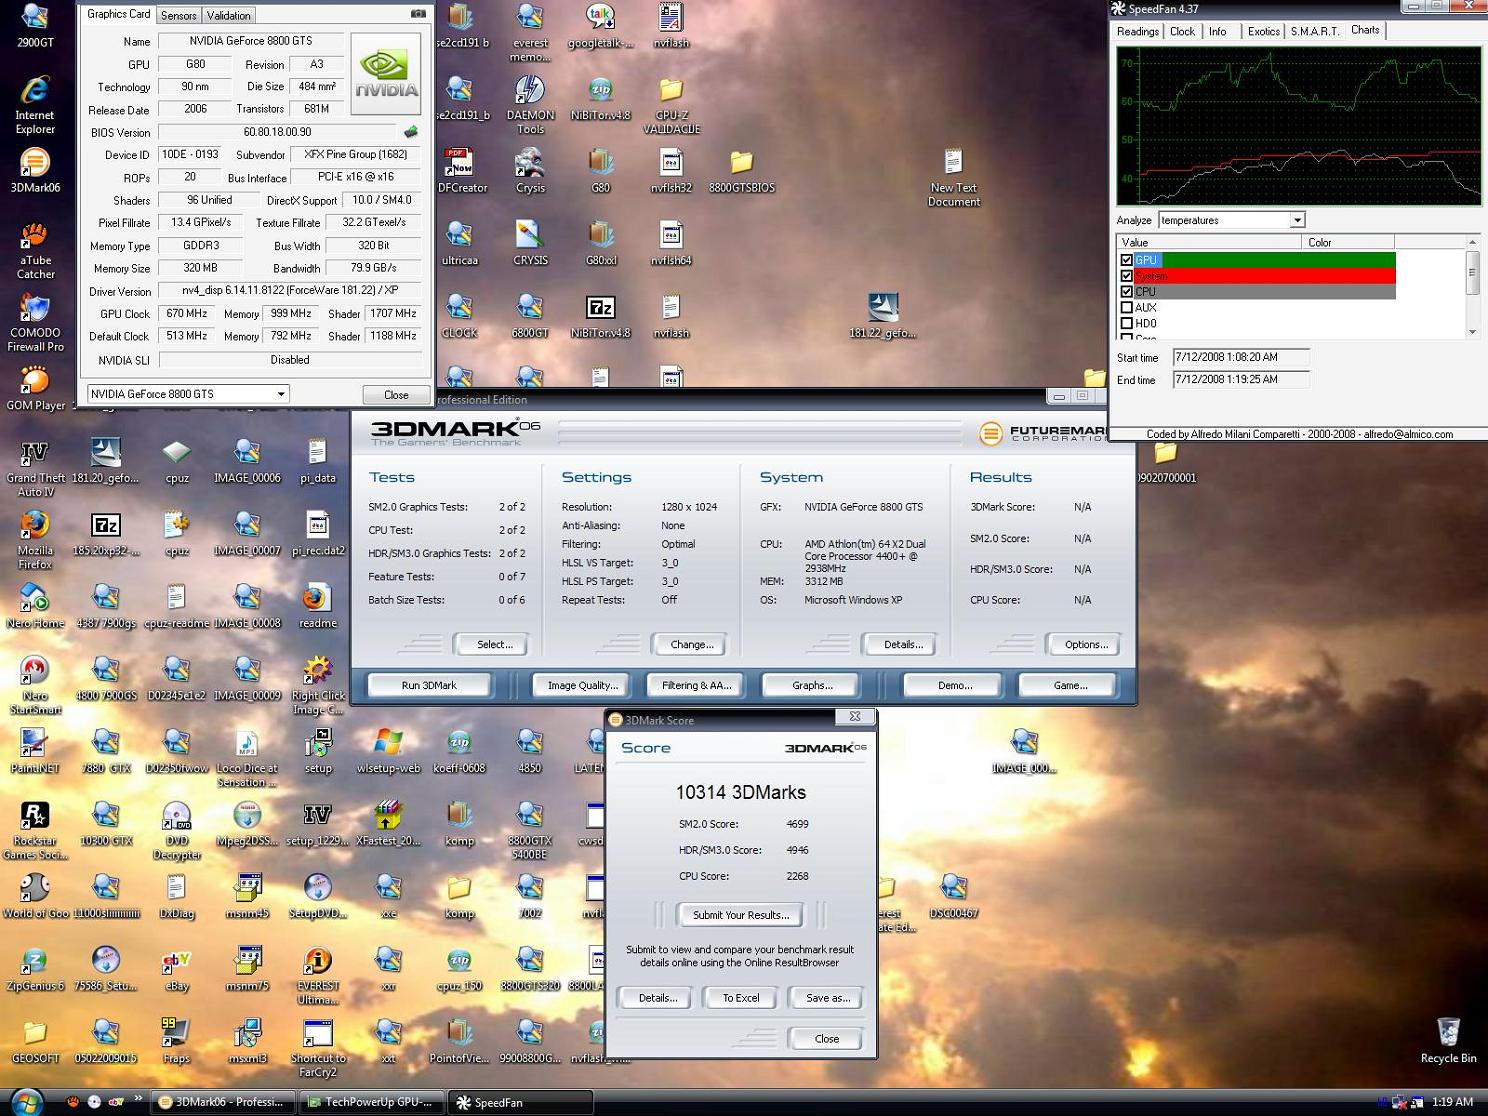Click the taskbar clock showing 1:19 AM
Image resolution: width=1488 pixels, height=1116 pixels.
1452,1102
